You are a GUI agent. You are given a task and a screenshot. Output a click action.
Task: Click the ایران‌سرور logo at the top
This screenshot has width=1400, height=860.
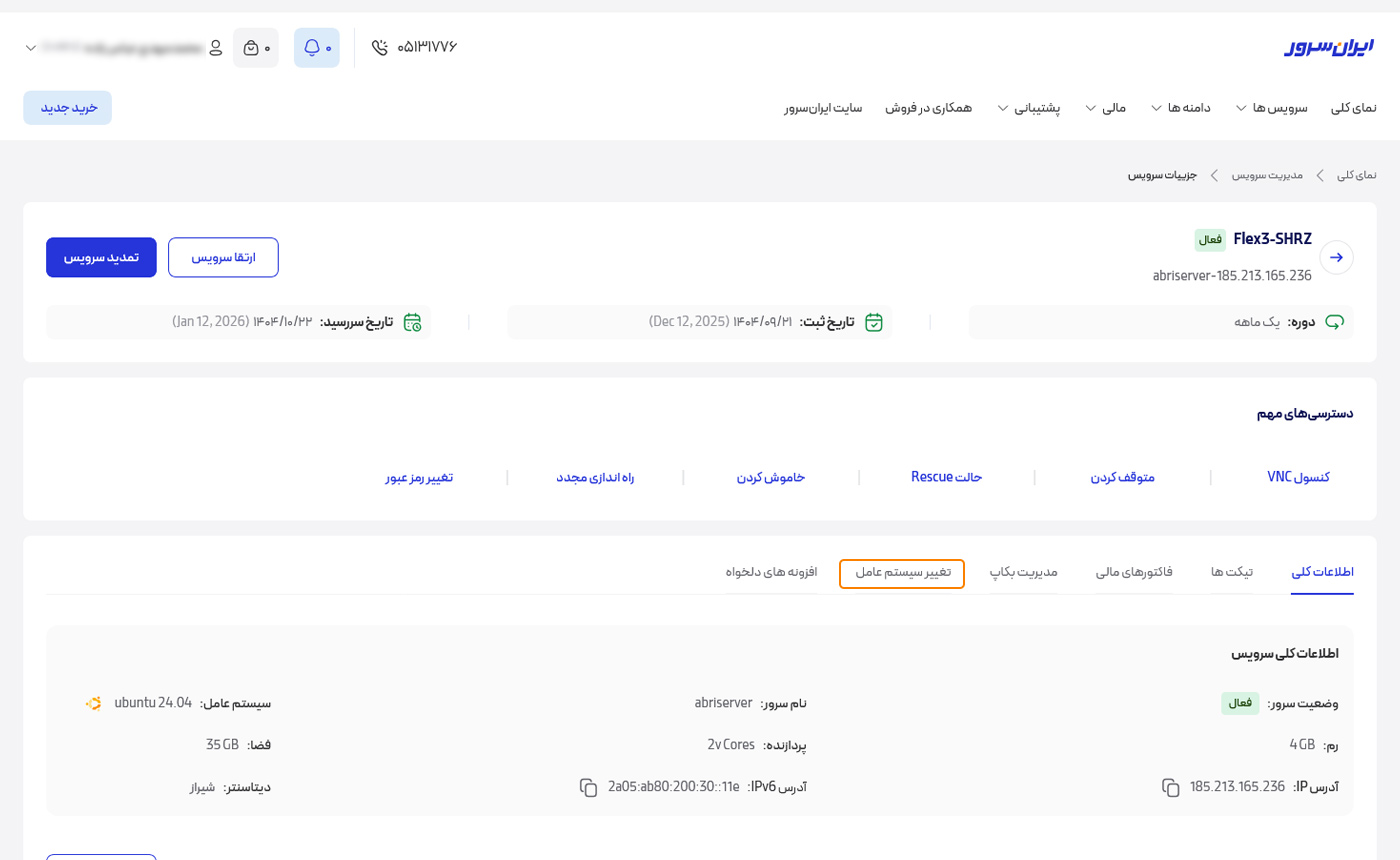coord(1332,47)
